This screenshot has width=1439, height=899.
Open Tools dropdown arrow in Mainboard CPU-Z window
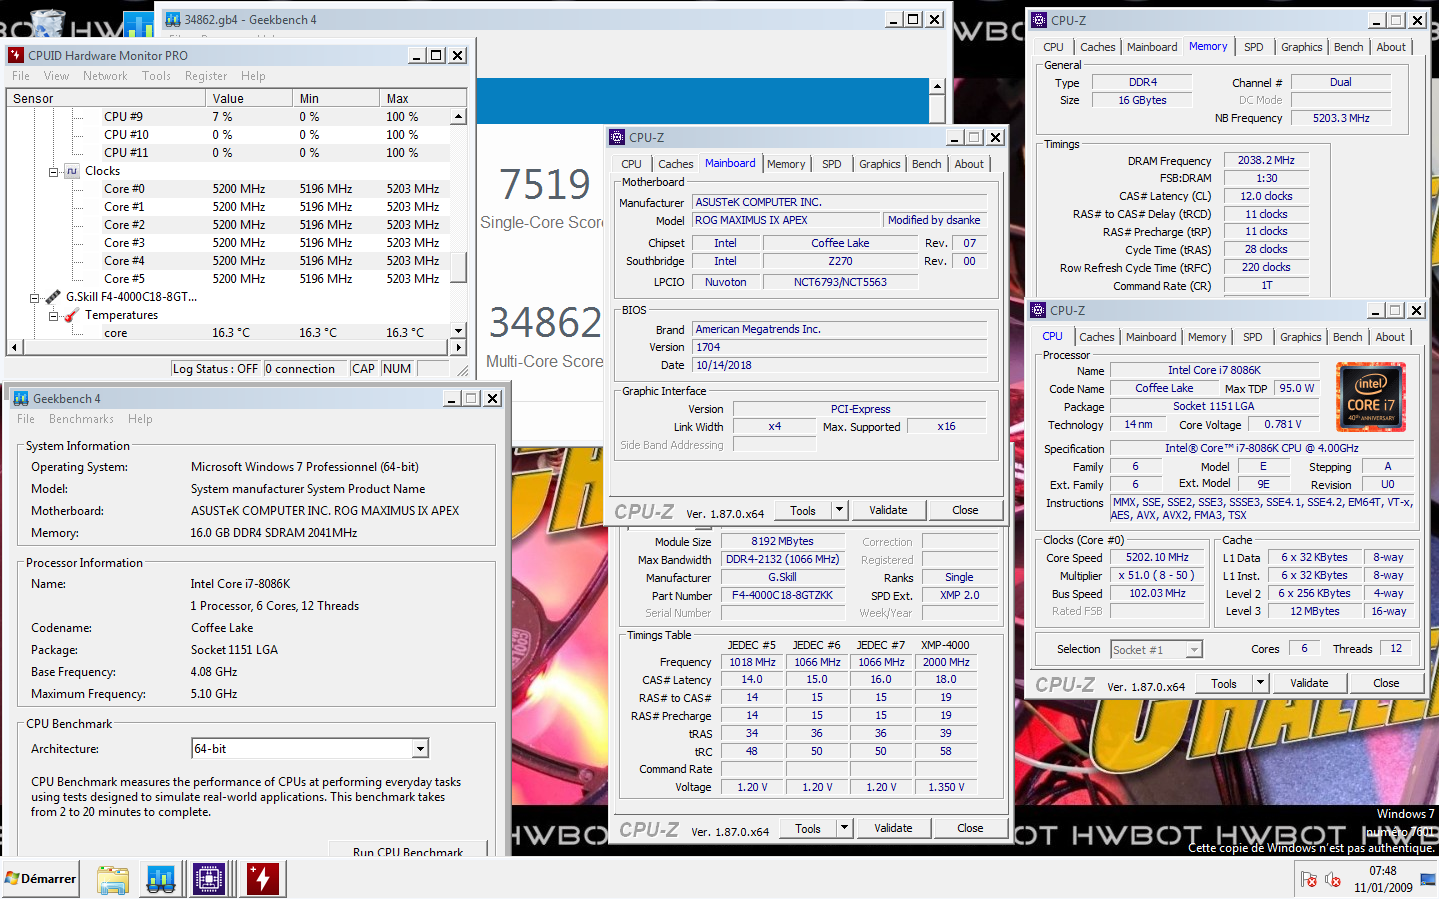point(840,510)
